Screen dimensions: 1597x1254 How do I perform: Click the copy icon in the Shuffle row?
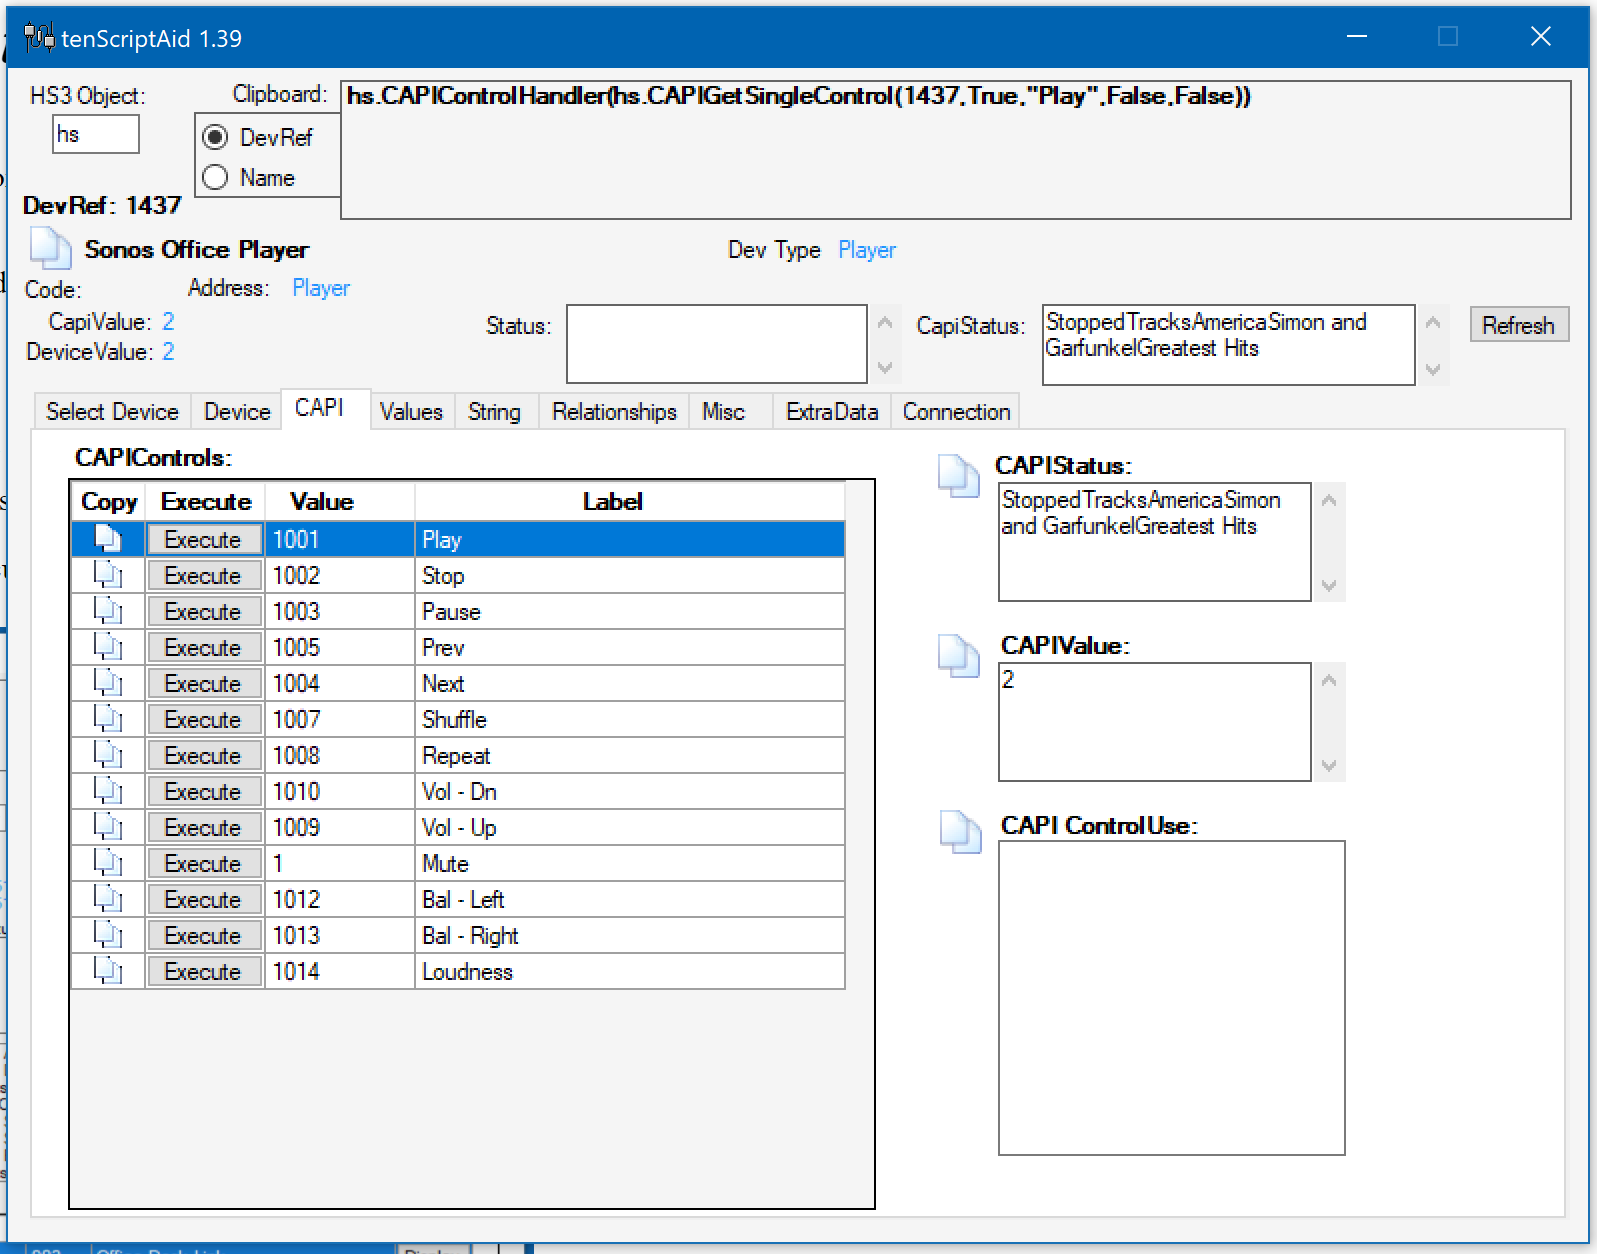click(x=108, y=720)
